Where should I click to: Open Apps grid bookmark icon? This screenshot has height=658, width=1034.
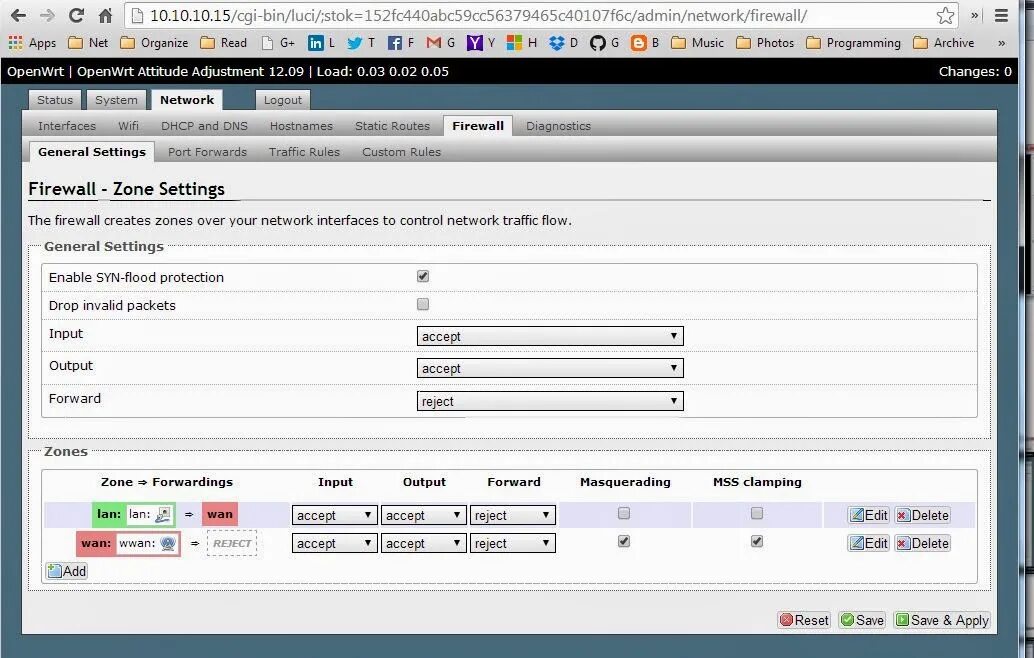15,43
